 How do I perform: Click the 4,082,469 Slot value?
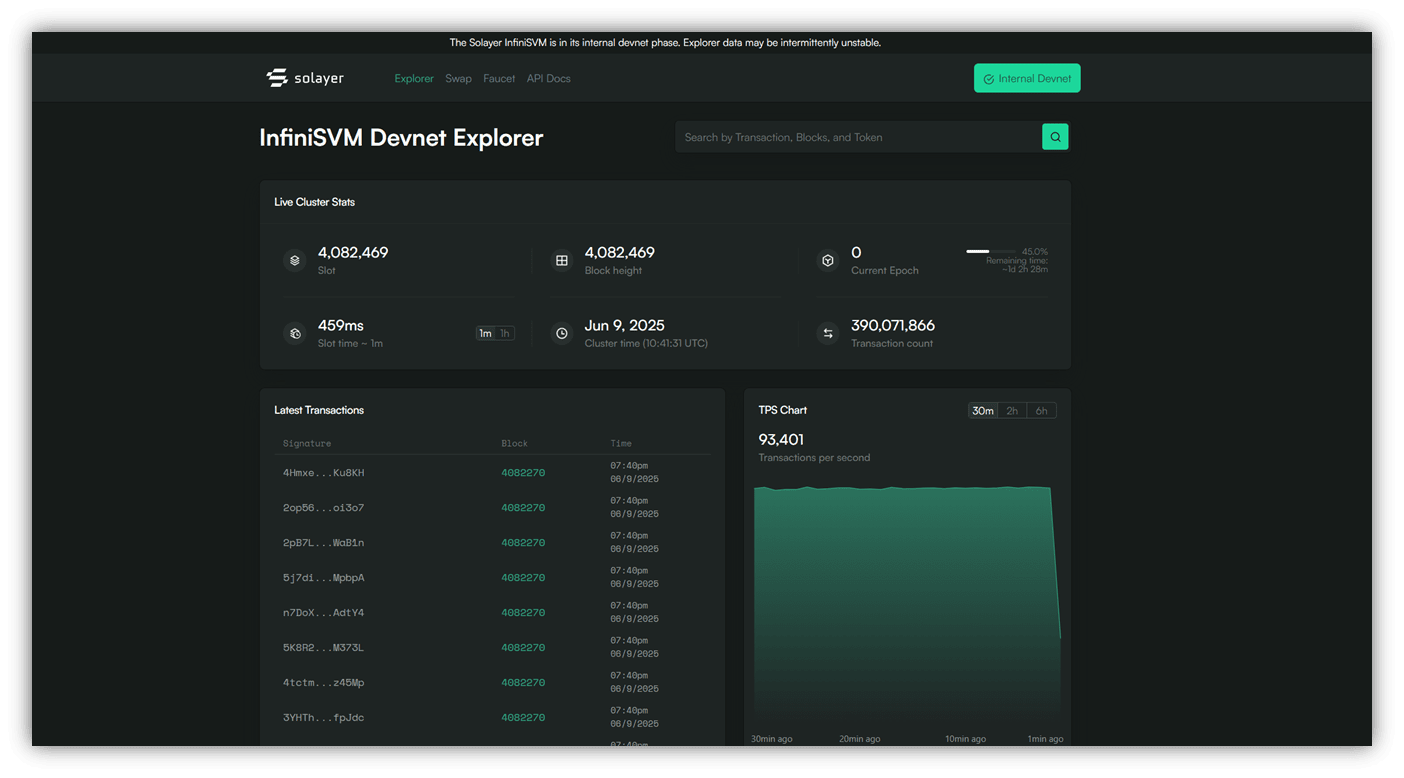tap(353, 253)
